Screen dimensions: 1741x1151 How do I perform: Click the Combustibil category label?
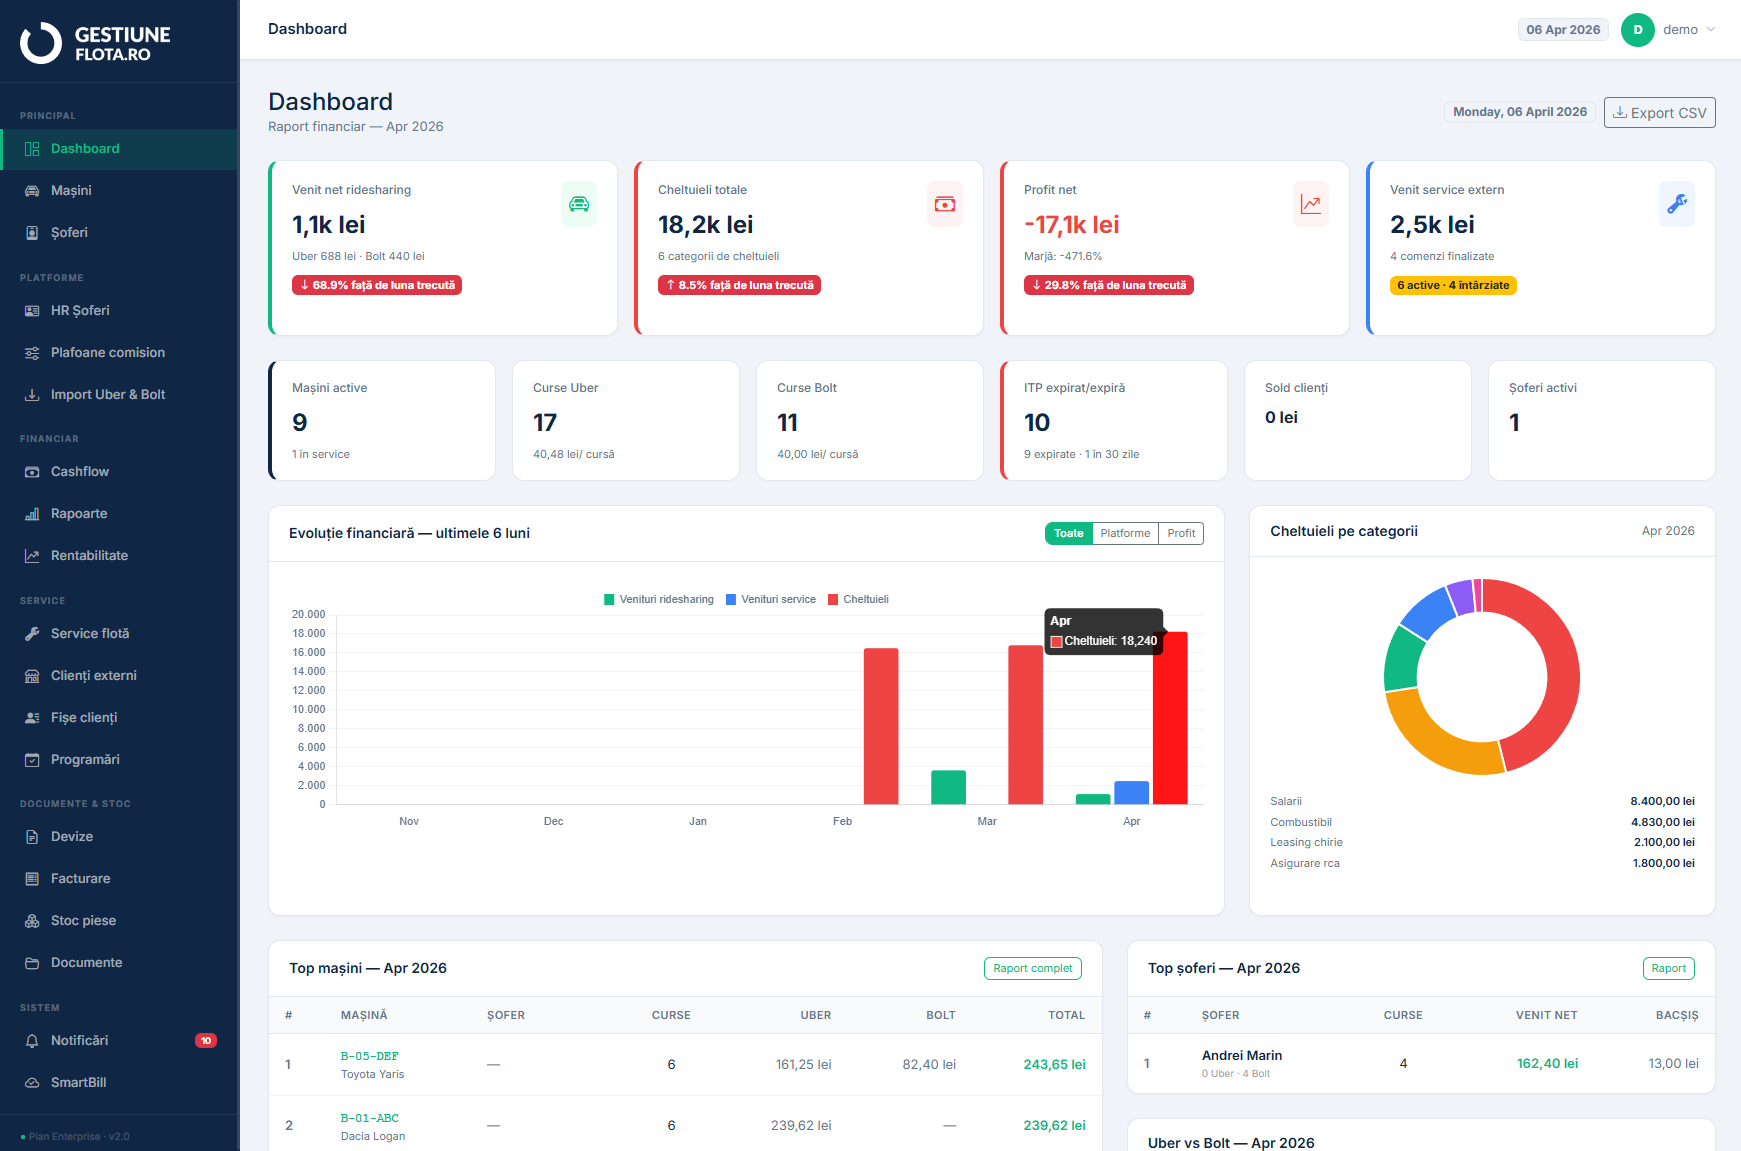(x=1301, y=823)
